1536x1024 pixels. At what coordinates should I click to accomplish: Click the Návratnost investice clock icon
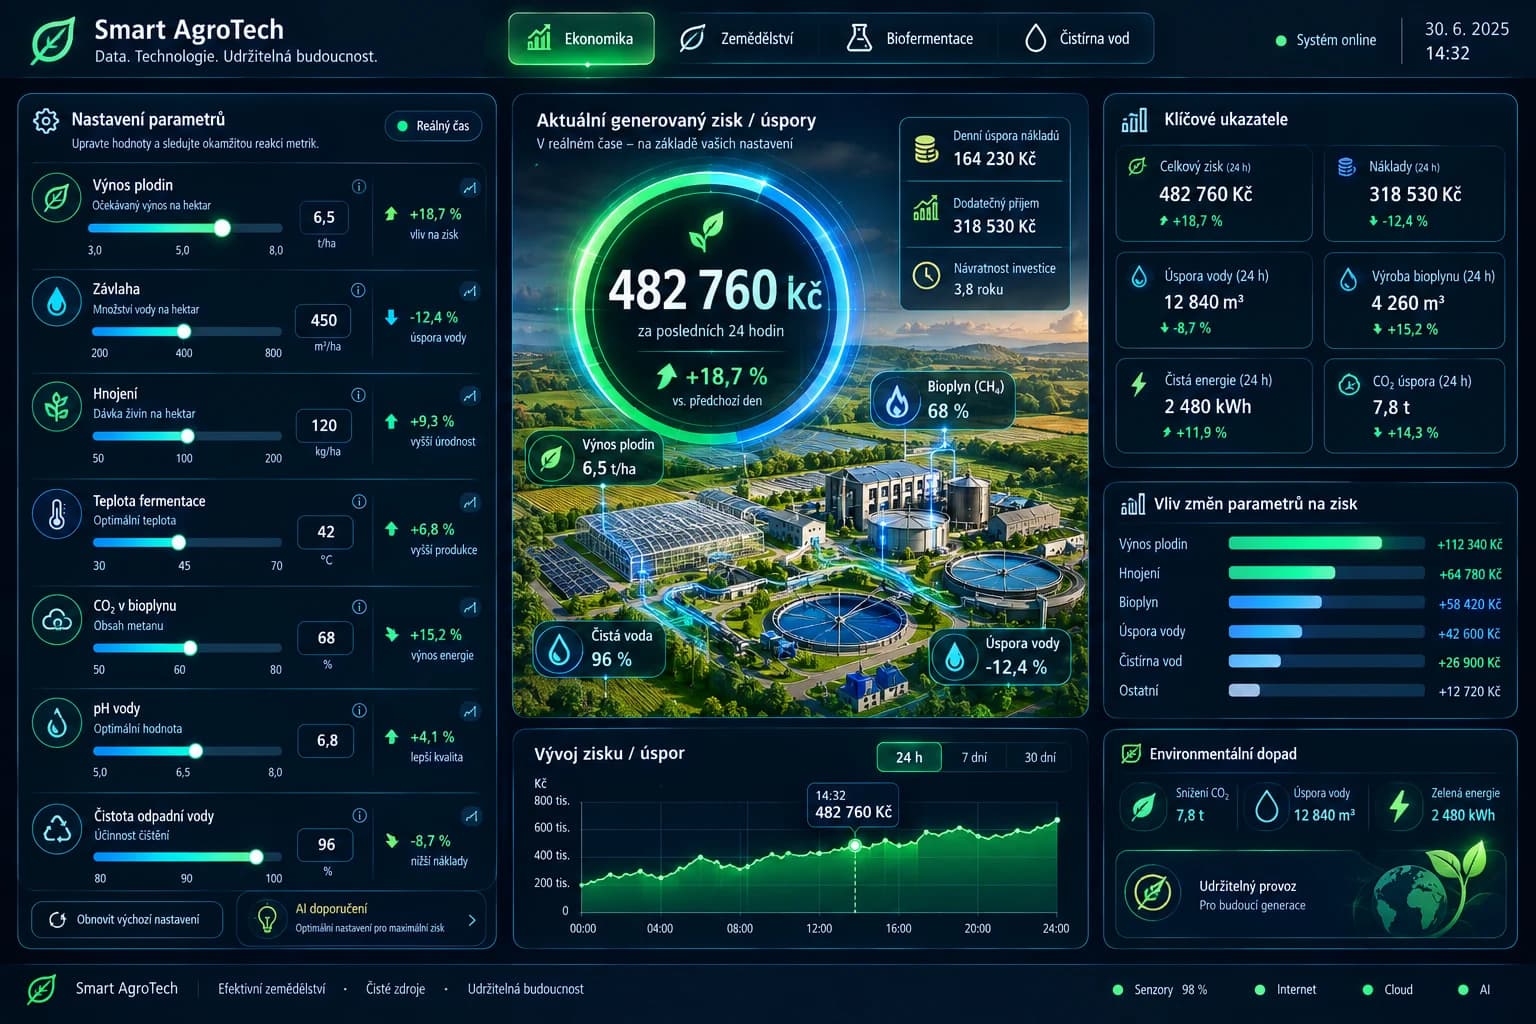(x=926, y=276)
